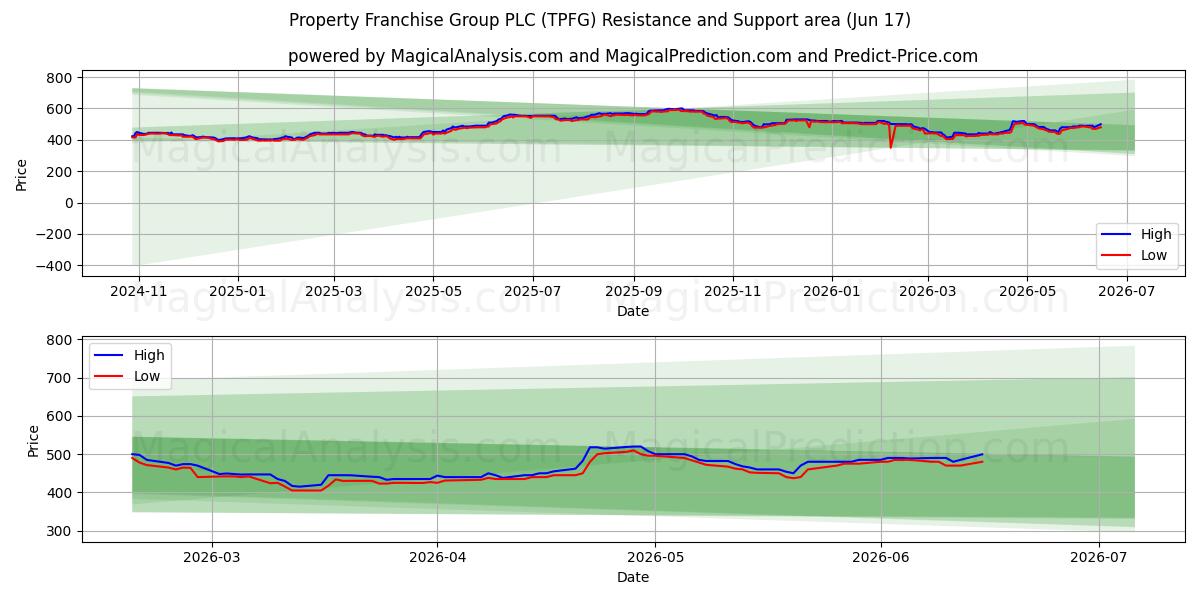This screenshot has height=600, width=1200.
Task: Click 'Low' in the lower chart legend
Action: coord(147,376)
